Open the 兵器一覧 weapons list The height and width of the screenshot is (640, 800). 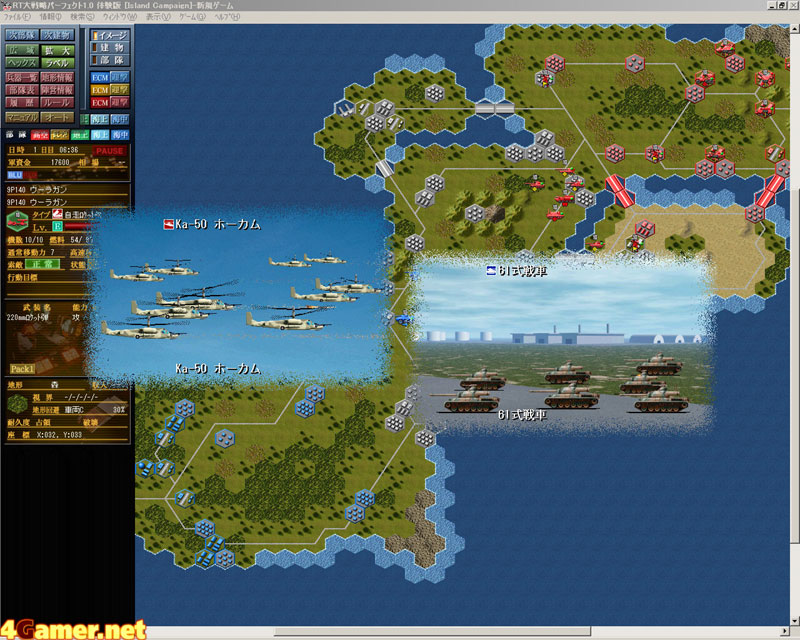(x=22, y=78)
